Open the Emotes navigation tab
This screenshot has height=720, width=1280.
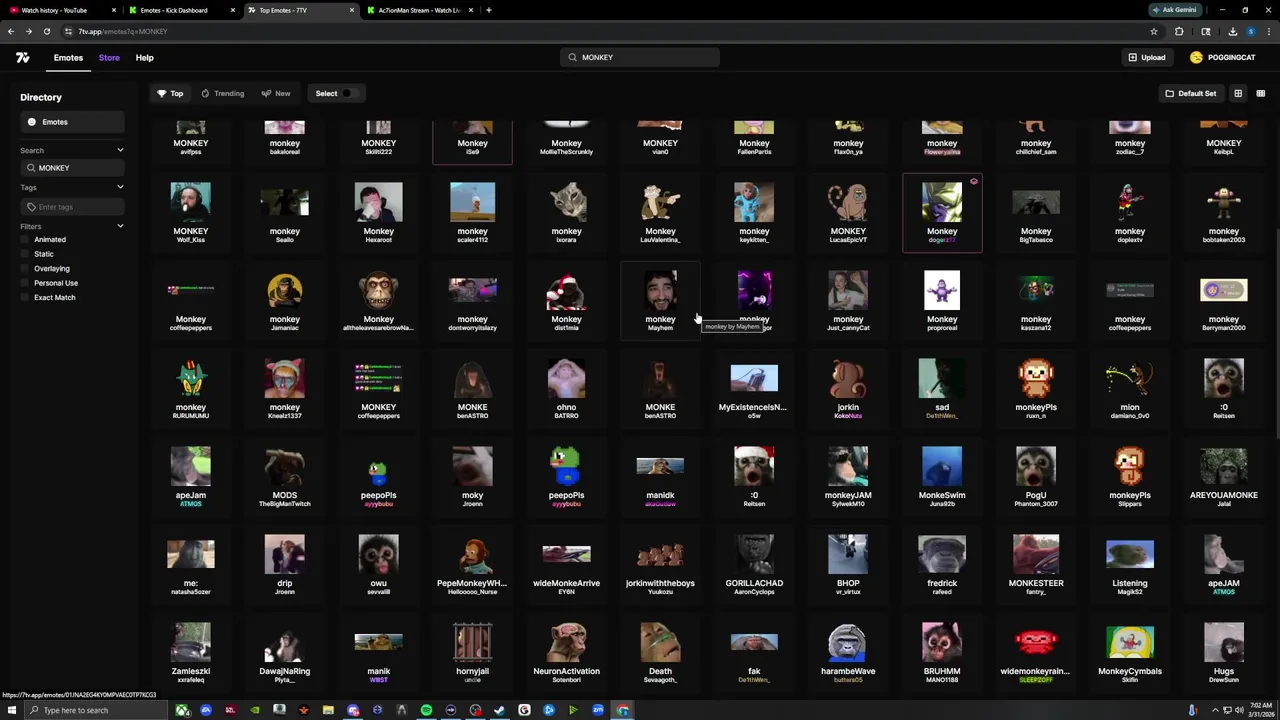[x=68, y=58]
